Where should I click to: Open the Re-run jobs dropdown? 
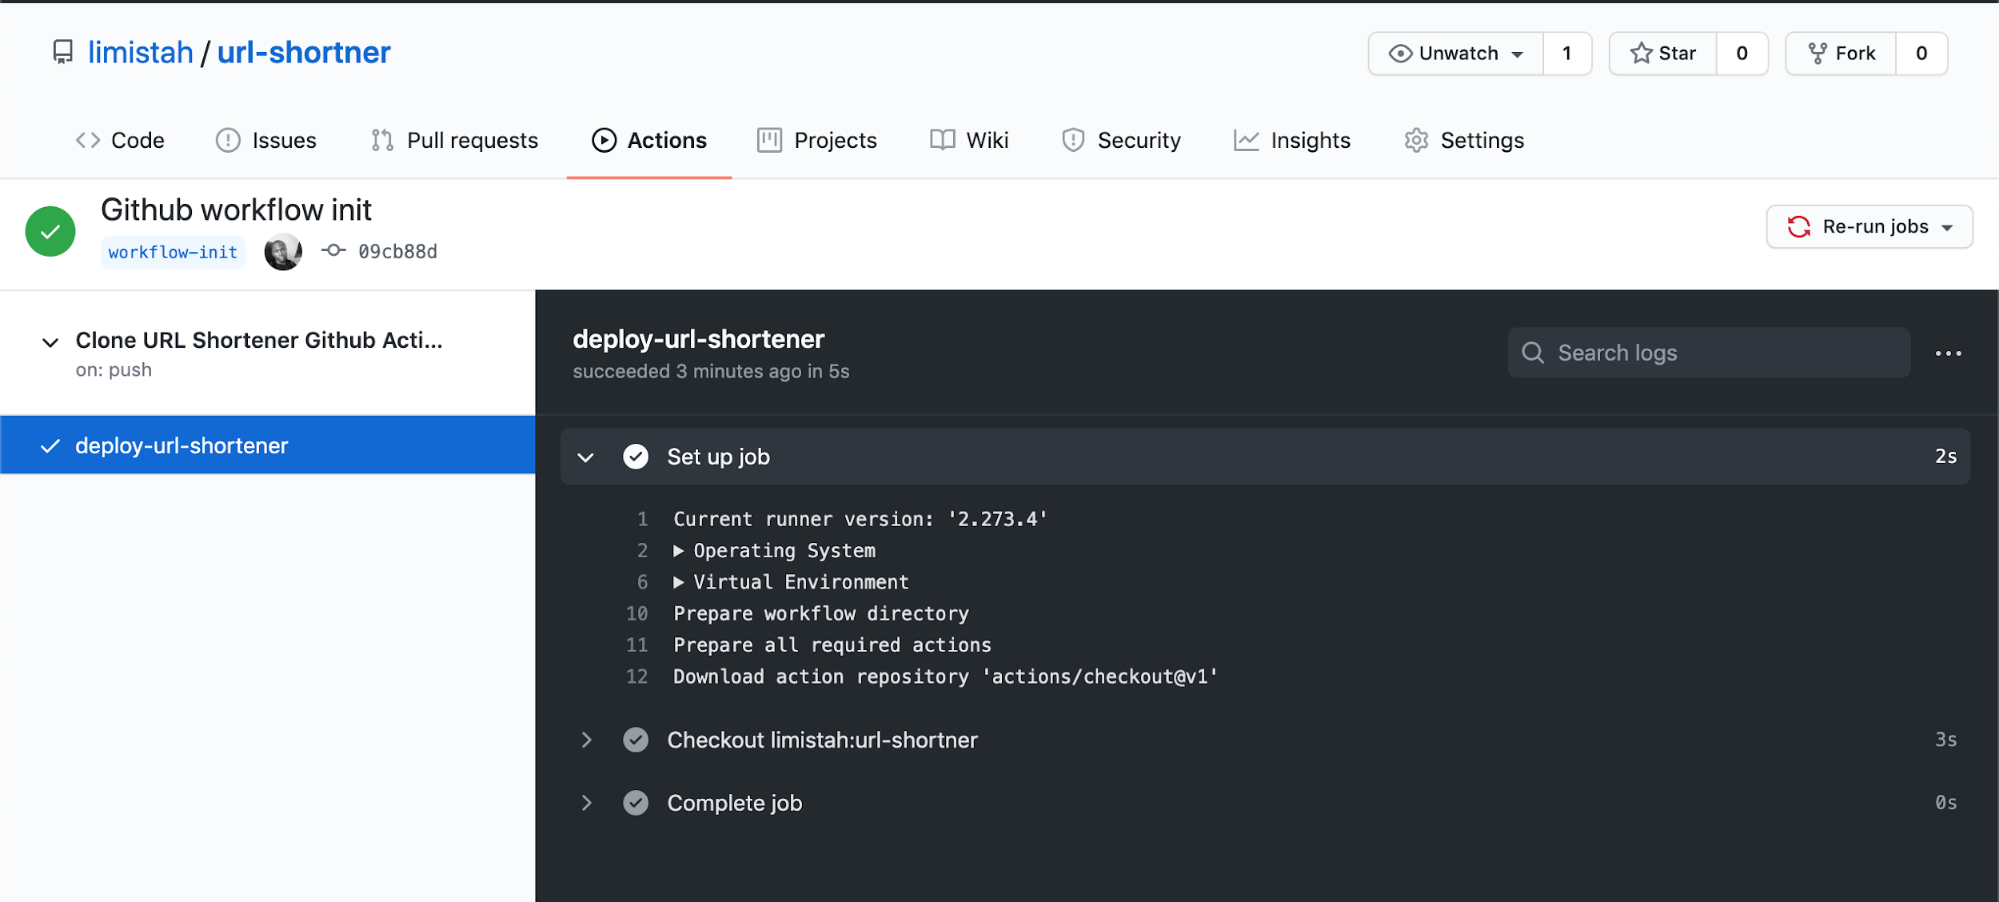pyautogui.click(x=1869, y=227)
